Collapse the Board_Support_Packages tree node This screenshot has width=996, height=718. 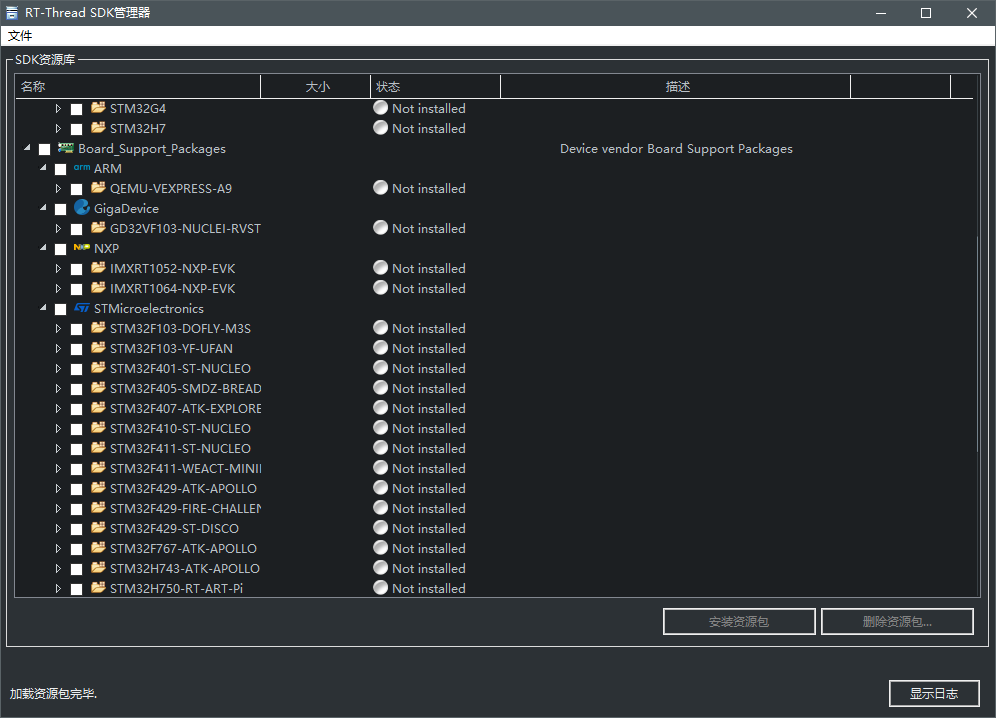point(27,148)
